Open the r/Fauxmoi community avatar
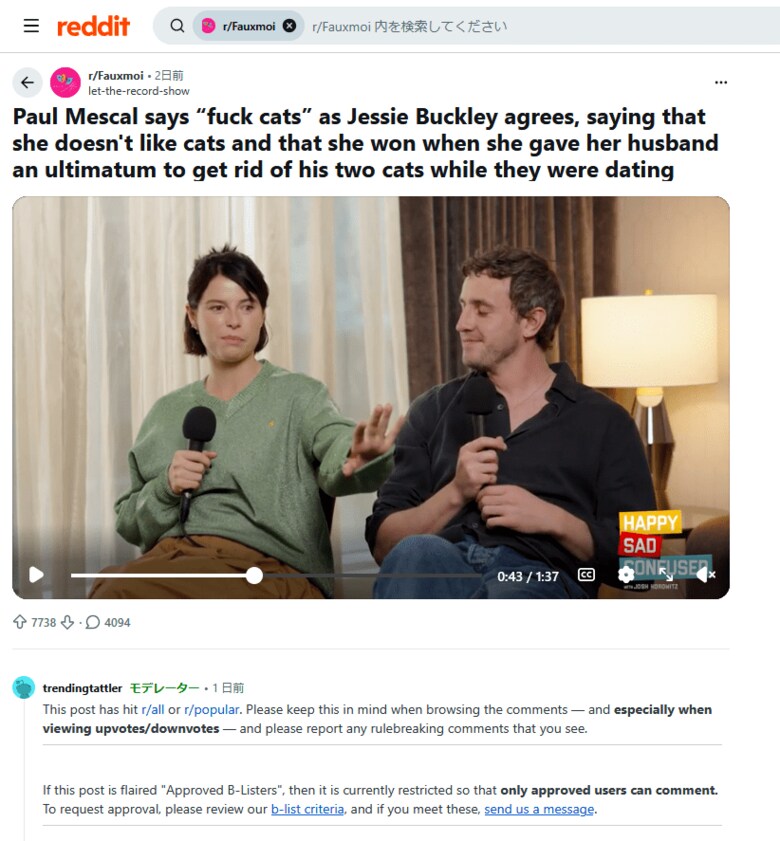 [x=65, y=82]
